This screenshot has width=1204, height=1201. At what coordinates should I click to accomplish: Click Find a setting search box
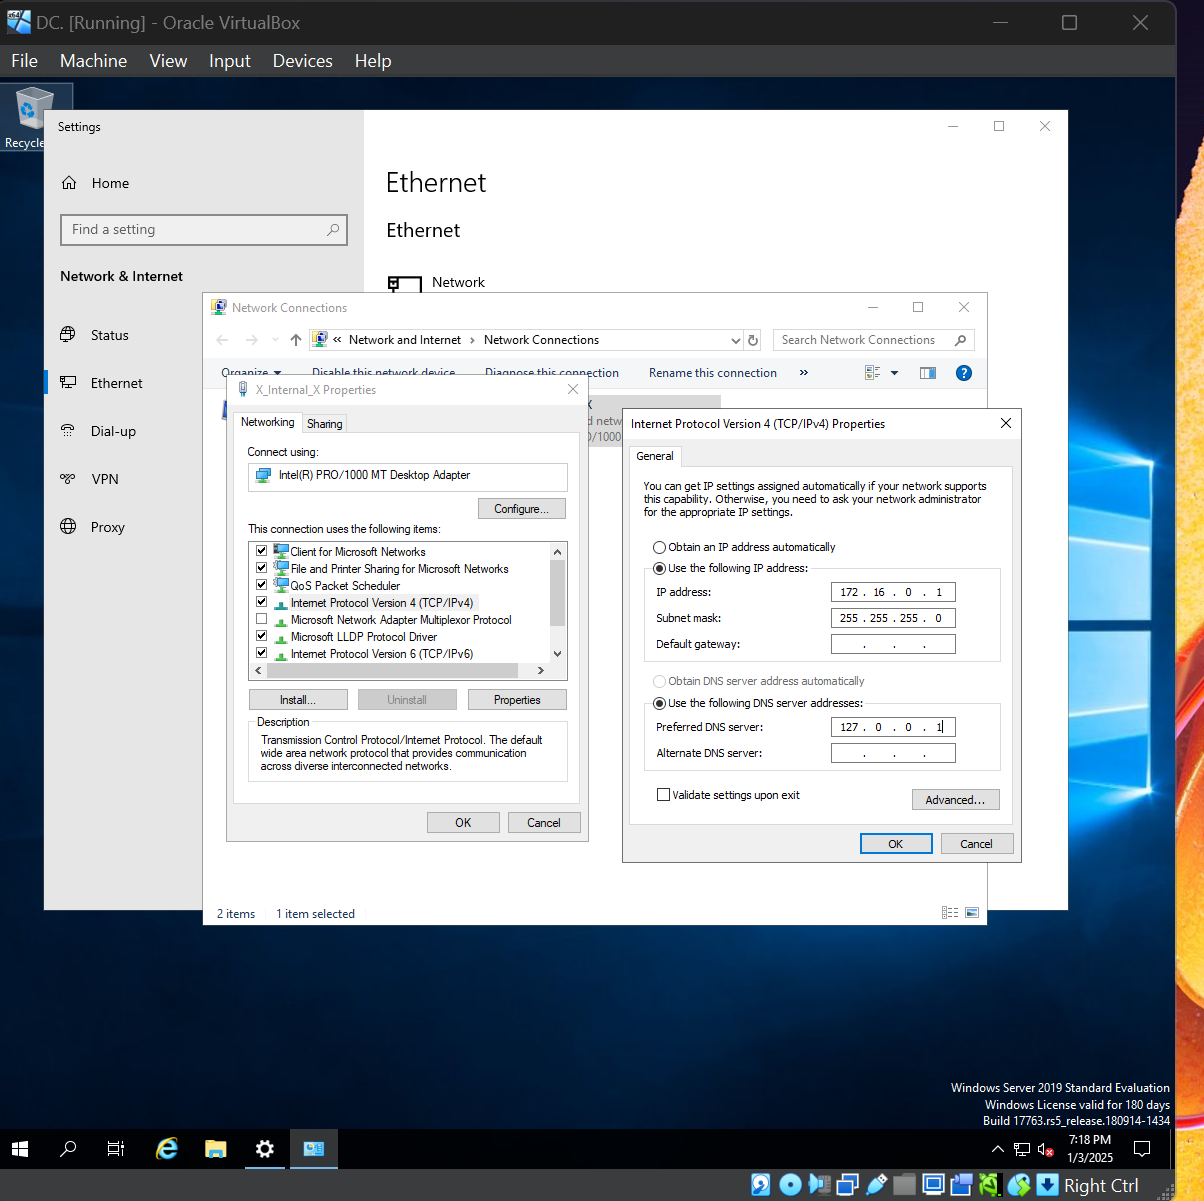click(x=204, y=230)
